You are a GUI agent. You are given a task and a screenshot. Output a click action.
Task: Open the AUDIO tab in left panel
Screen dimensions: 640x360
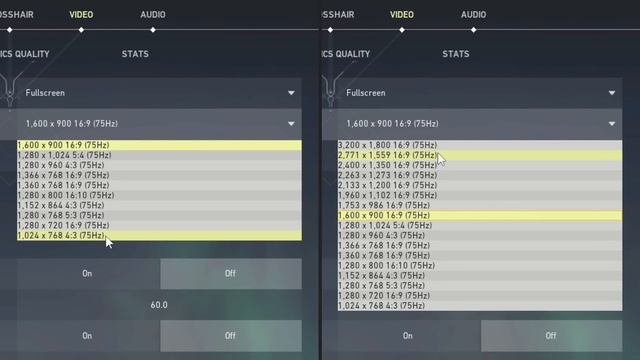(x=153, y=15)
